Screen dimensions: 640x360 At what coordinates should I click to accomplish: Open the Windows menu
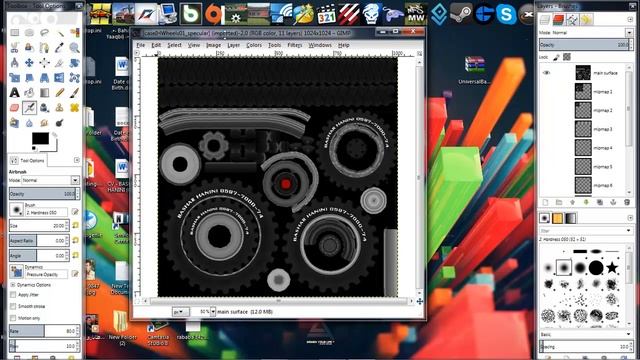pos(320,45)
